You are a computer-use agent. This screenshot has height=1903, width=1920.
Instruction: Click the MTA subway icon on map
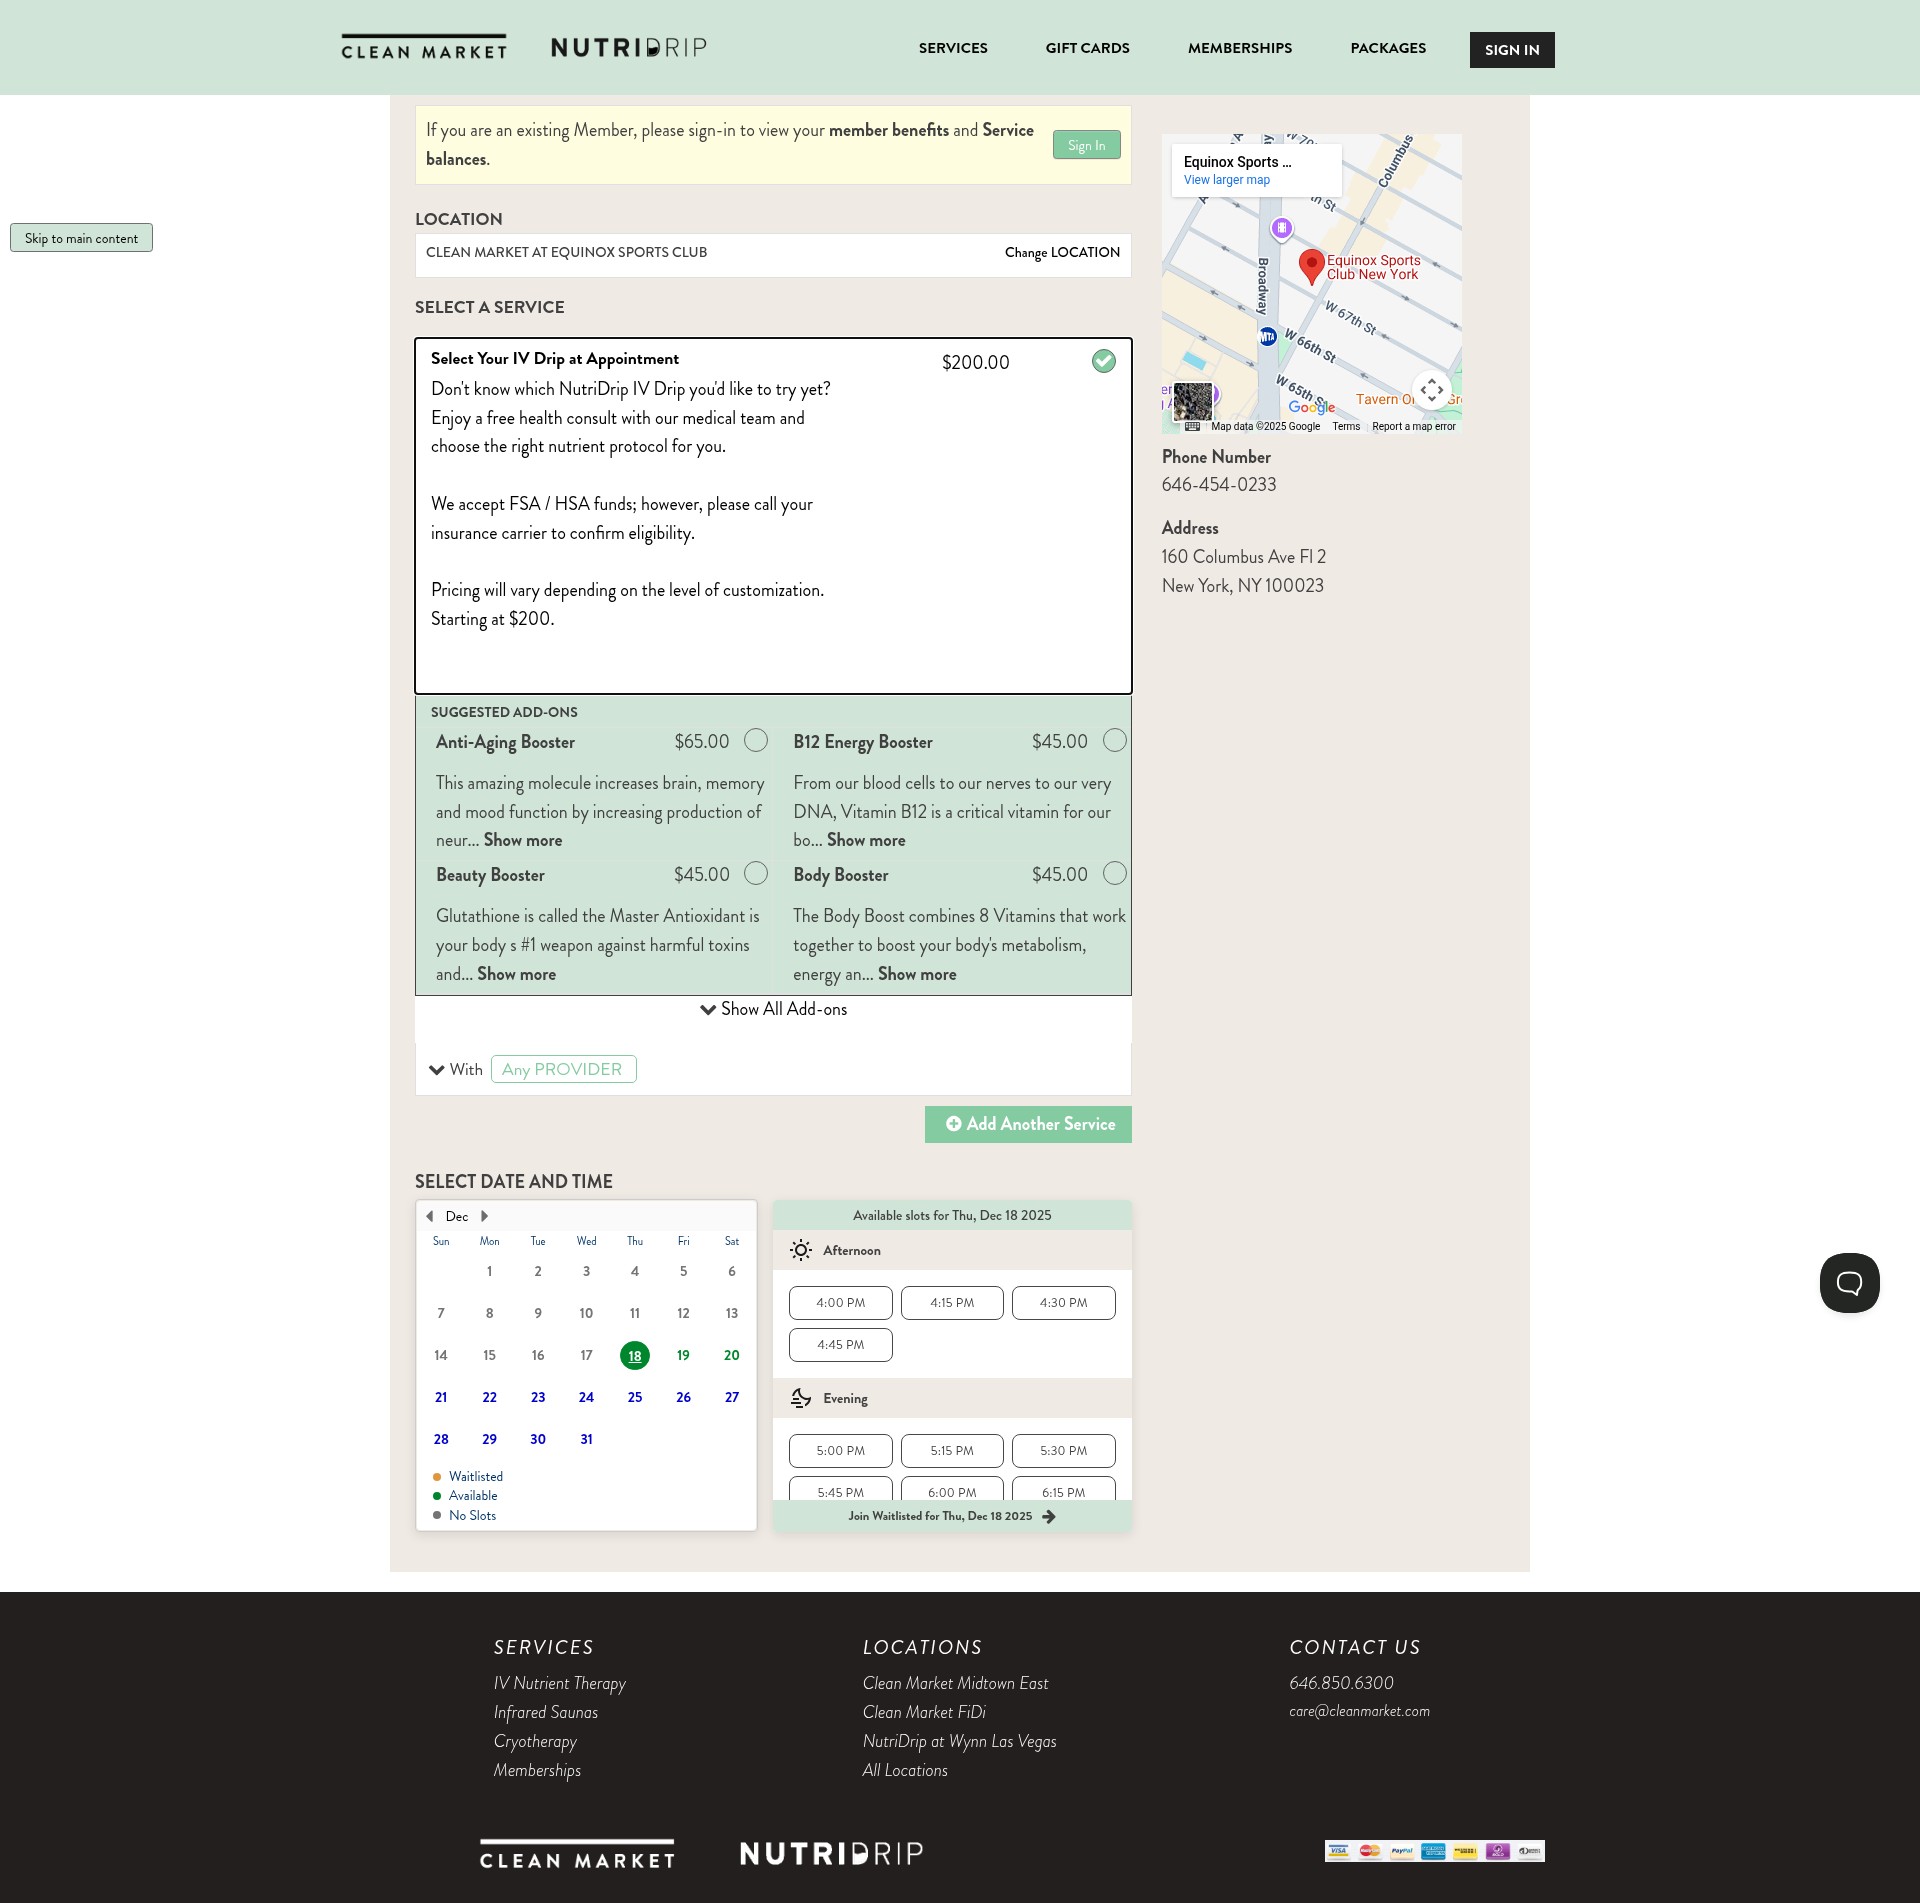click(1267, 337)
